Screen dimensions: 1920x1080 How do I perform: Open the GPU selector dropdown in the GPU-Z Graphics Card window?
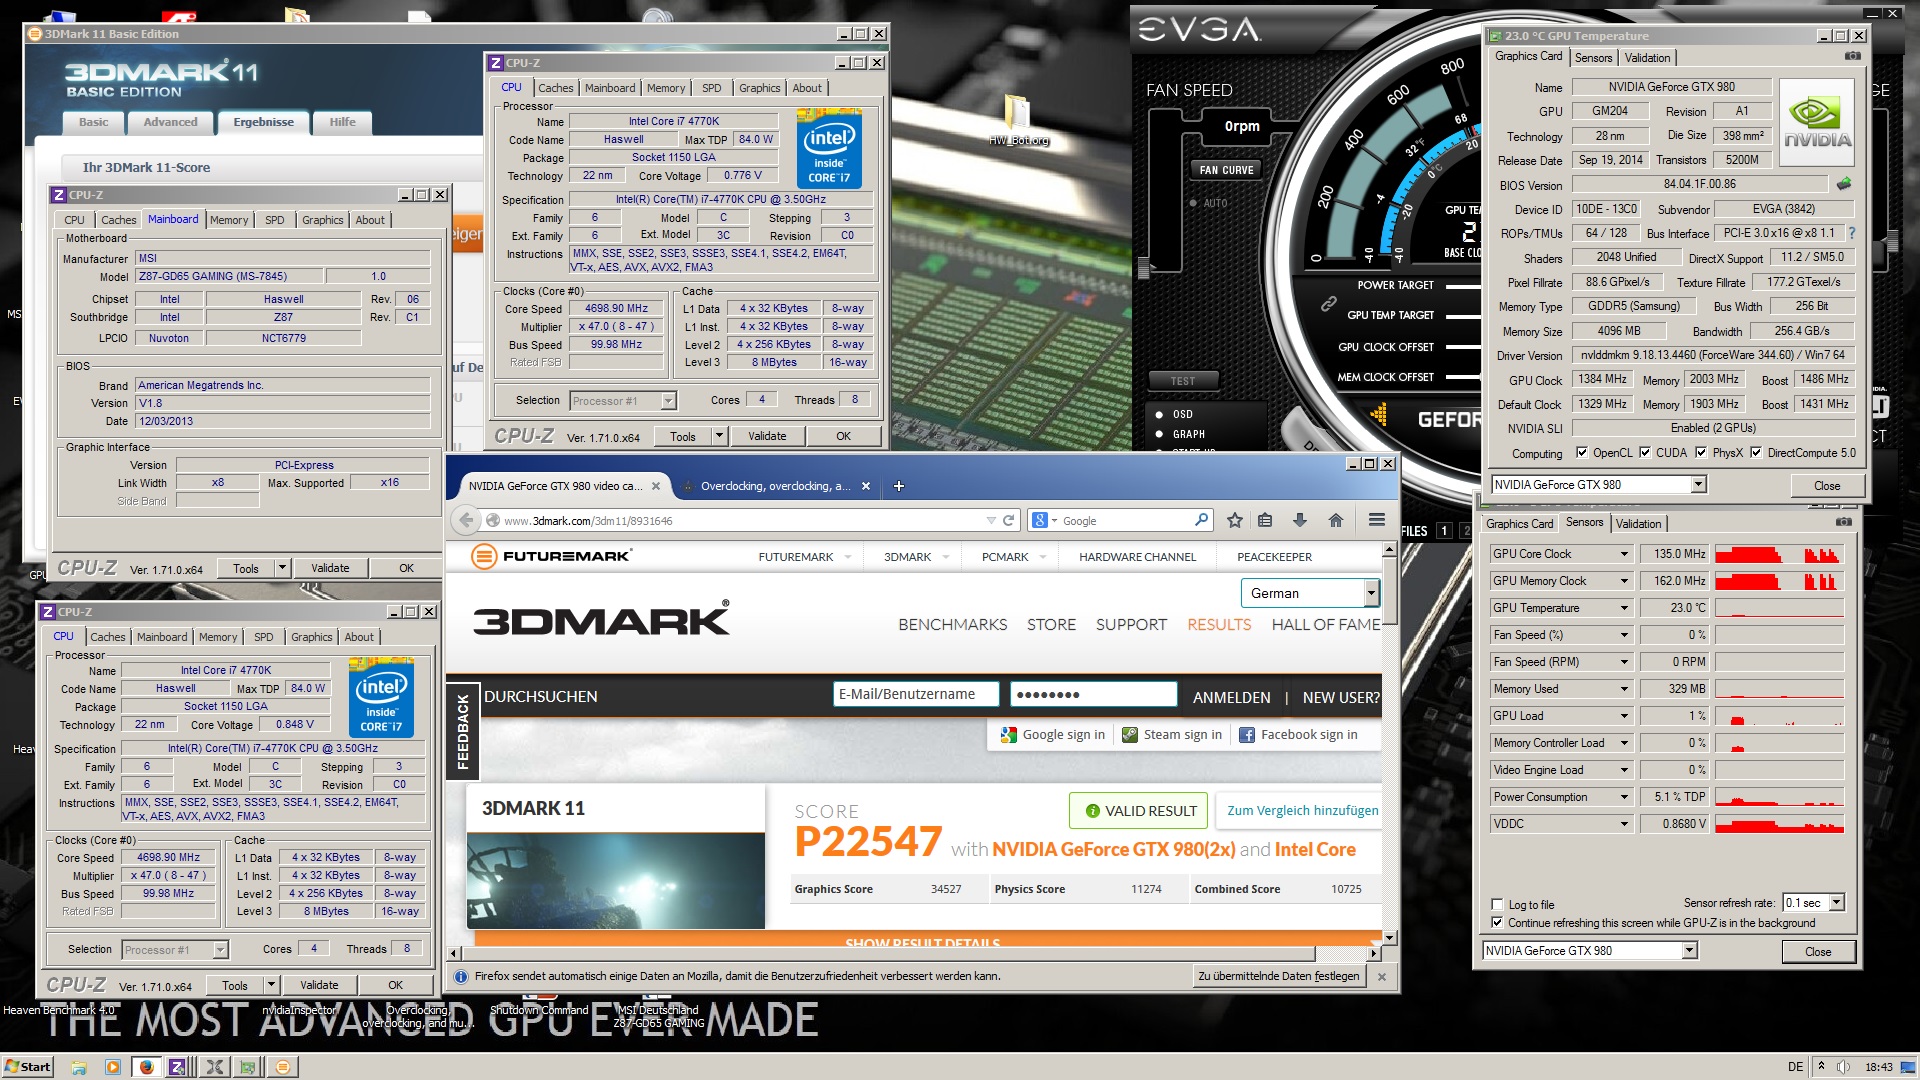click(1698, 485)
